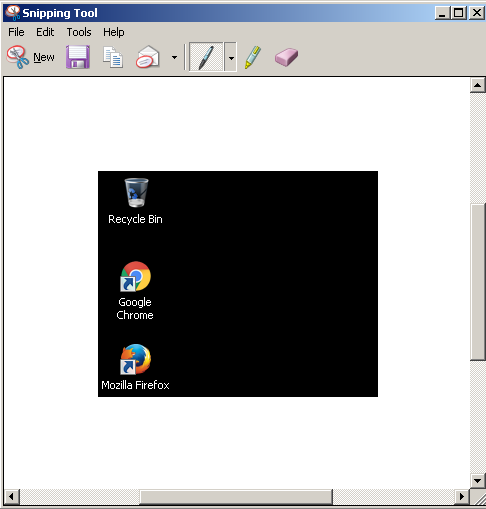Click the 'Mozilla Firefox' label text
486x509 pixels.
[135, 385]
